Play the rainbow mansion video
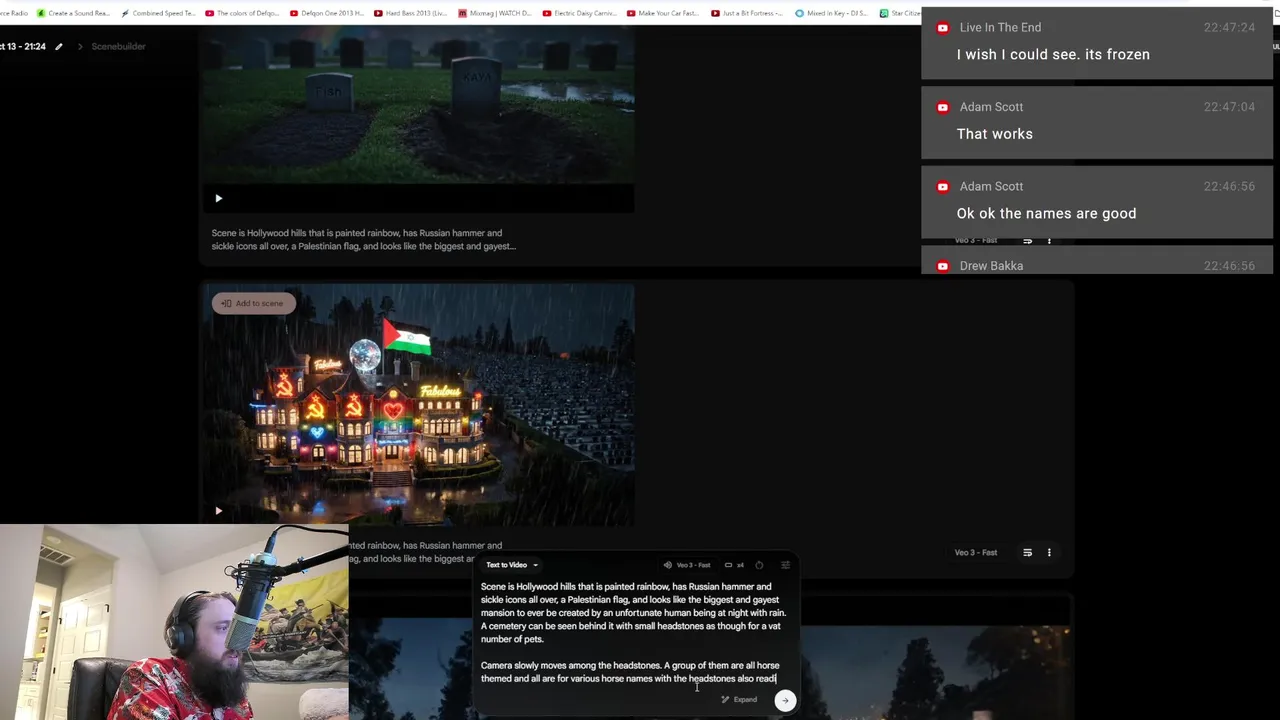This screenshot has width=1280, height=720. tap(218, 511)
